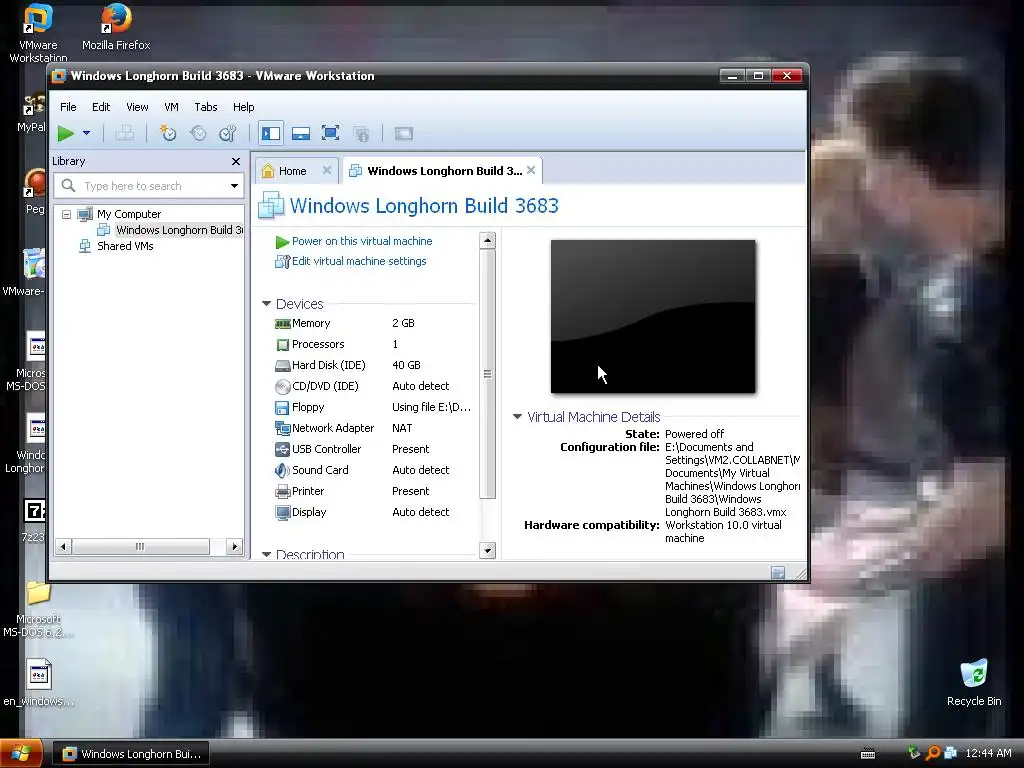The width and height of the screenshot is (1024, 768).
Task: Click the Windows Longhorn Bui... taskbar button
Action: [131, 754]
